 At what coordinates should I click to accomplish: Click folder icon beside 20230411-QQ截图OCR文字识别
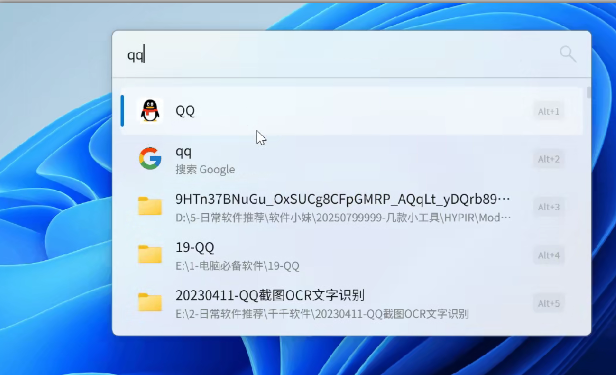[x=150, y=302]
